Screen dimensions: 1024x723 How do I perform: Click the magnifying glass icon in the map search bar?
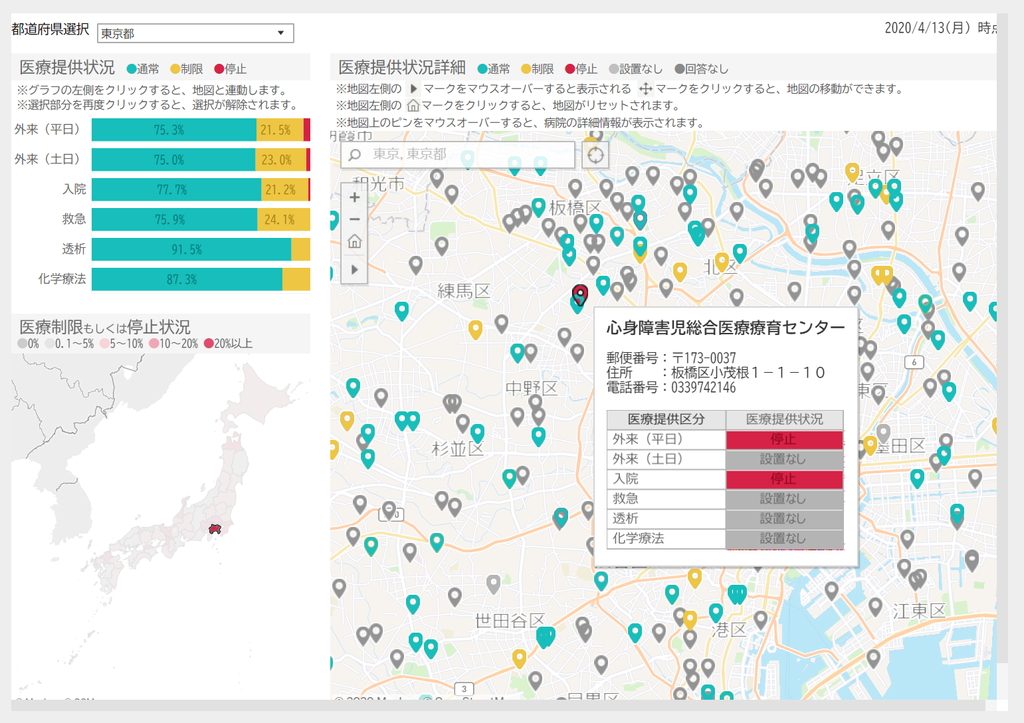click(354, 155)
